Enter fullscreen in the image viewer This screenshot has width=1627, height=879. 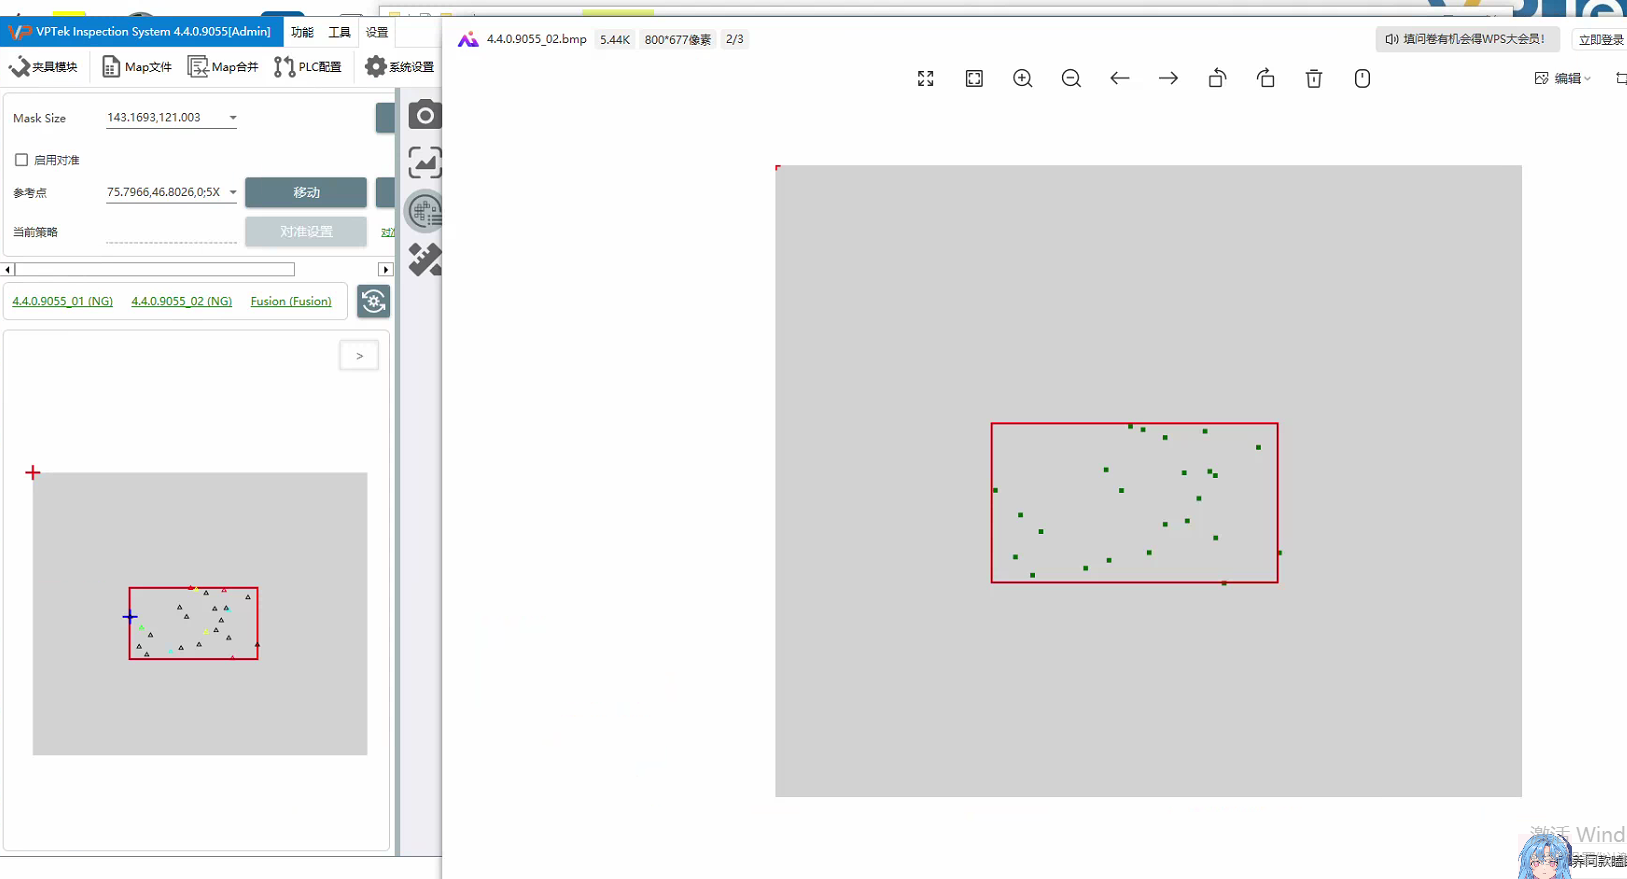click(x=926, y=79)
